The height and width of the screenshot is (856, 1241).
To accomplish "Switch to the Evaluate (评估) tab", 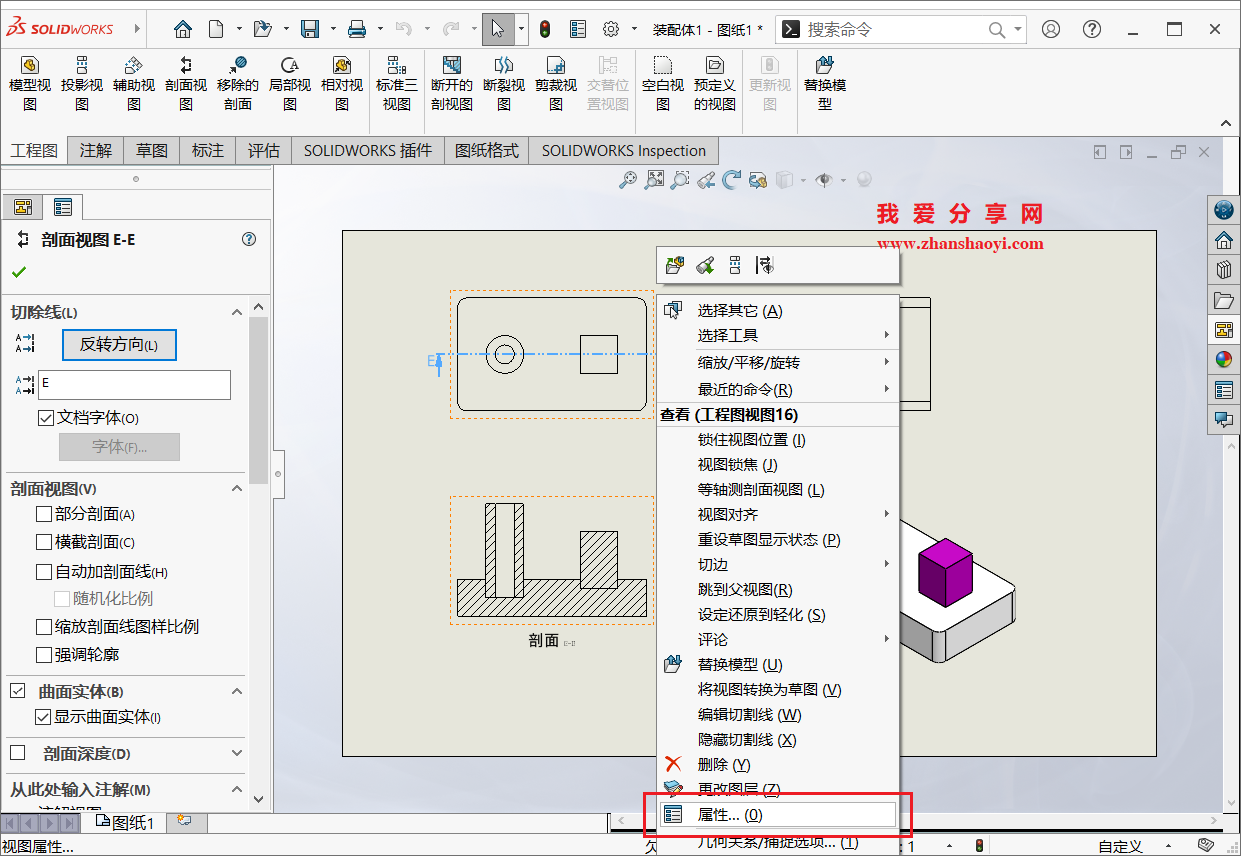I will [x=264, y=151].
